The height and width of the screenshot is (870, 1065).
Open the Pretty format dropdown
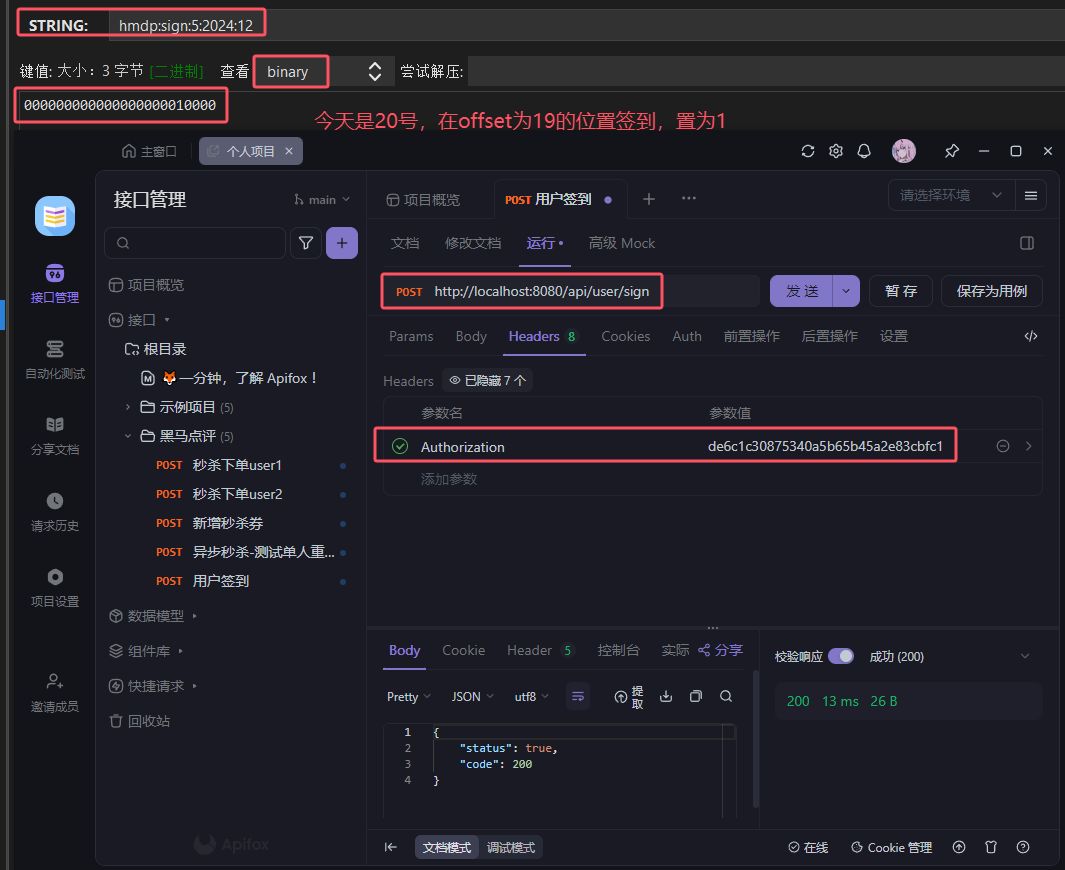point(408,697)
